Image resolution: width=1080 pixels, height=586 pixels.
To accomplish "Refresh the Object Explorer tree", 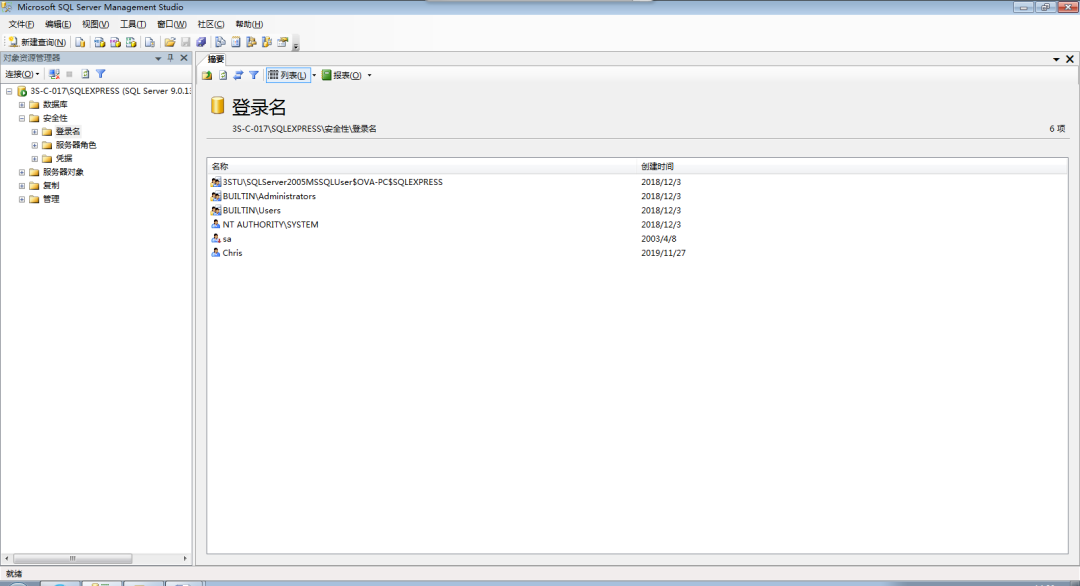I will pos(85,74).
